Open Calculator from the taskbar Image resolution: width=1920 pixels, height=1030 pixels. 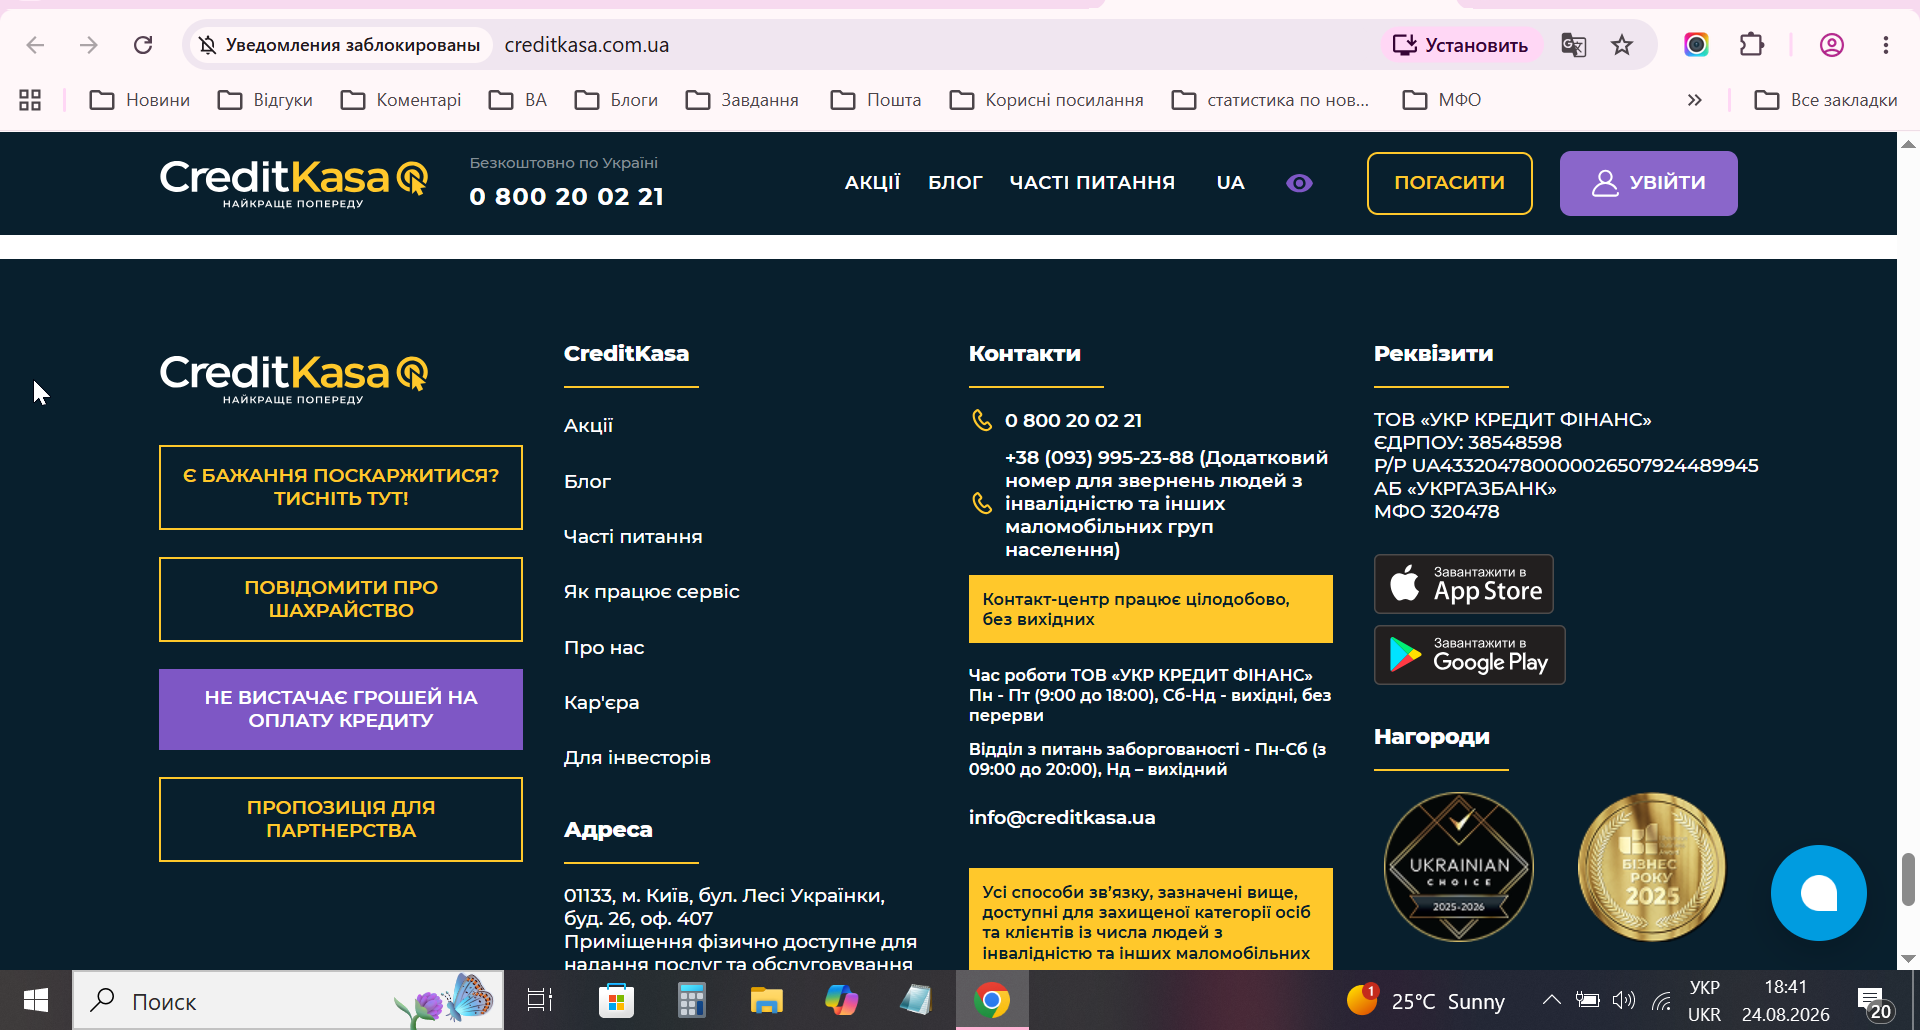[x=691, y=1000]
